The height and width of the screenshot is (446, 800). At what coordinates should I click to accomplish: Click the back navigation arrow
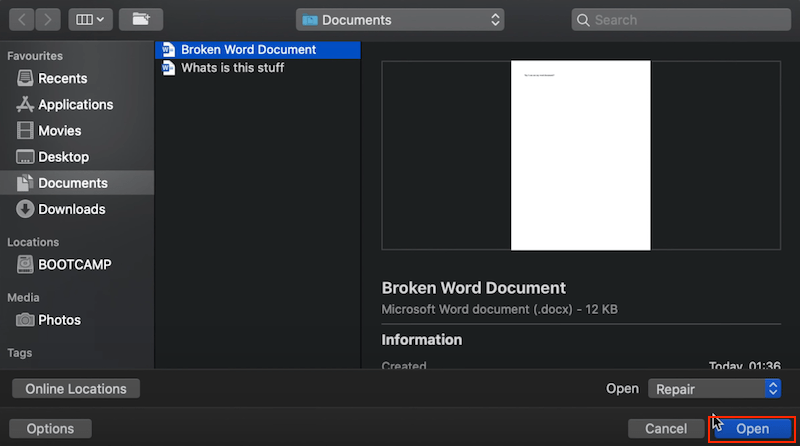pyautogui.click(x=21, y=19)
